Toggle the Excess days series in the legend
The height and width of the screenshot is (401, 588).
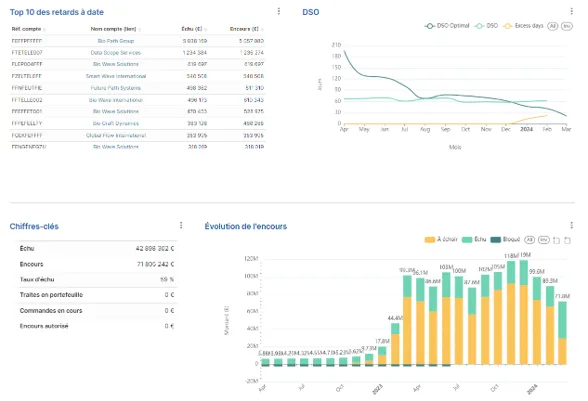pos(523,26)
